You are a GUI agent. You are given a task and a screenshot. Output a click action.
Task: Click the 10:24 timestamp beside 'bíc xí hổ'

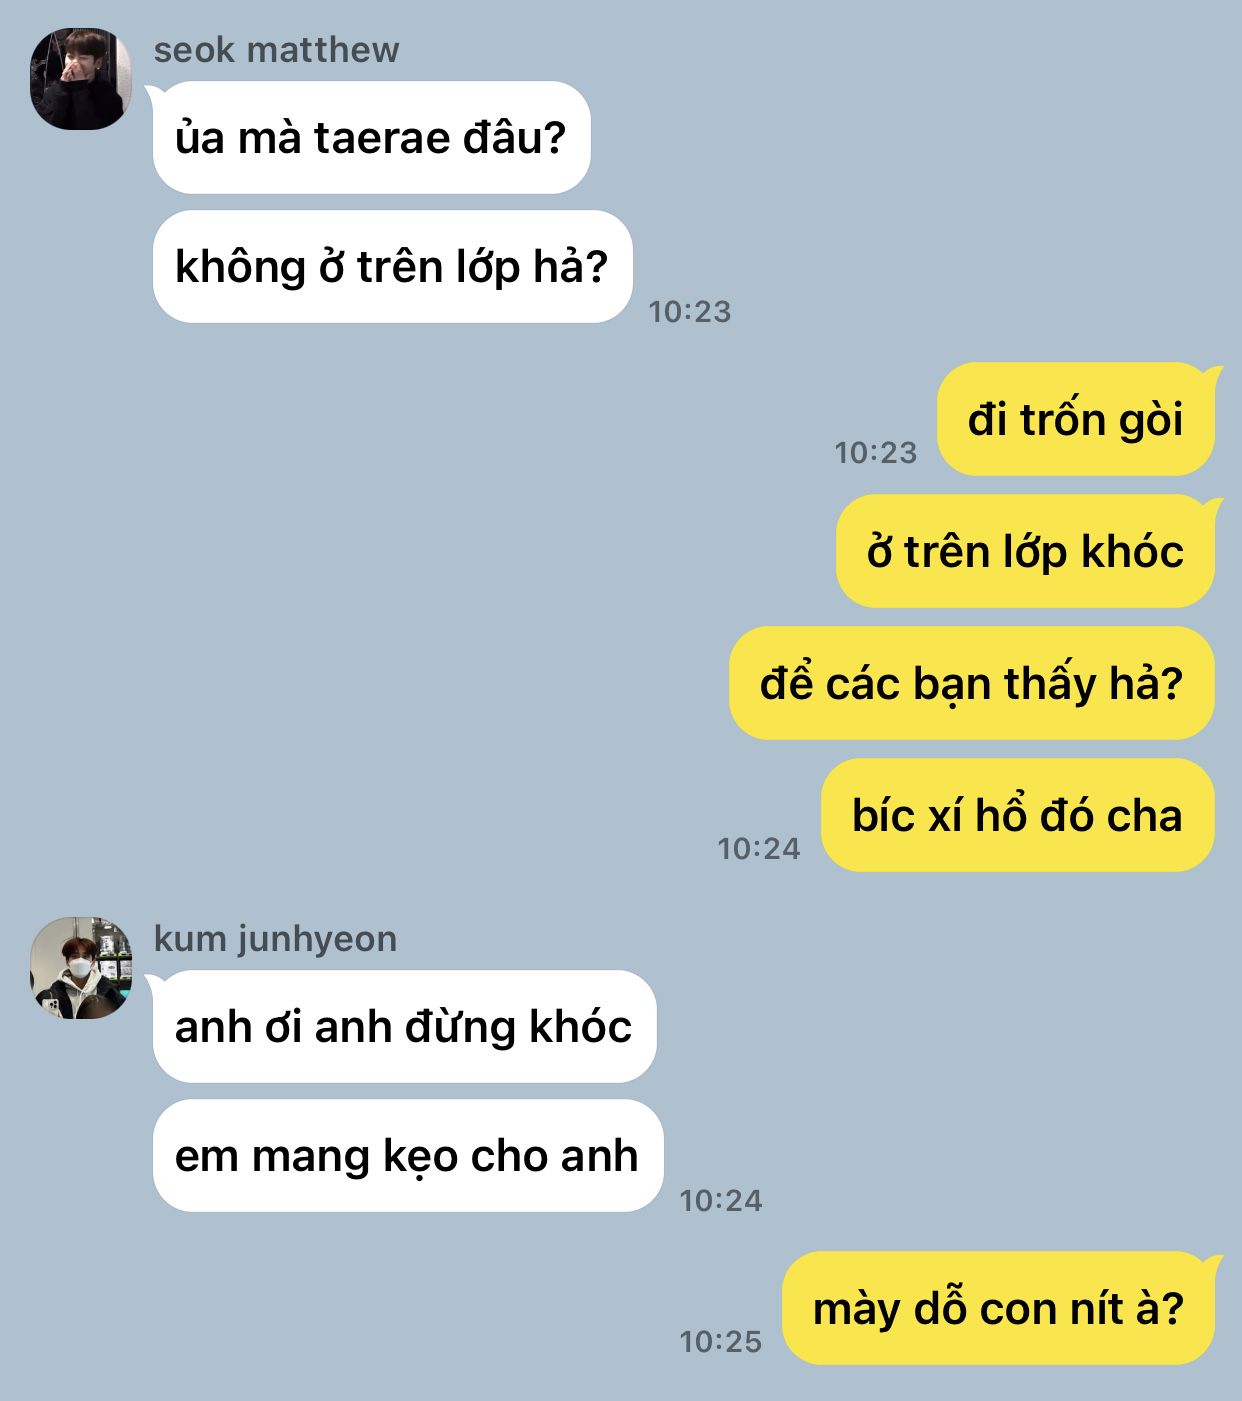759,849
